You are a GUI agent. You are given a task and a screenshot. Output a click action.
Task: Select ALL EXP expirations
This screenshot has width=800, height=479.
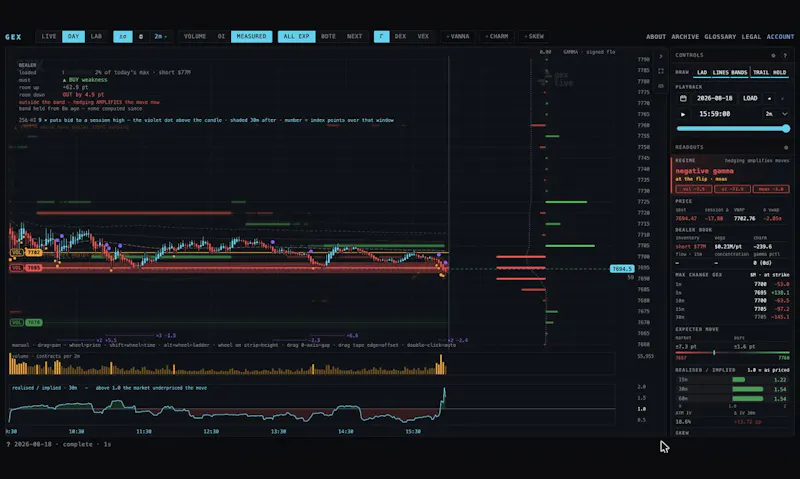(296, 36)
